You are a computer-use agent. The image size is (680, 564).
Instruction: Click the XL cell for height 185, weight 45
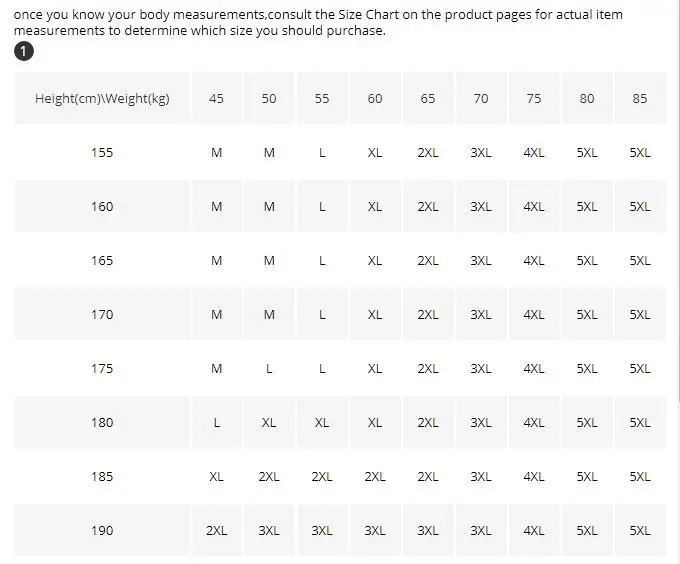point(216,477)
